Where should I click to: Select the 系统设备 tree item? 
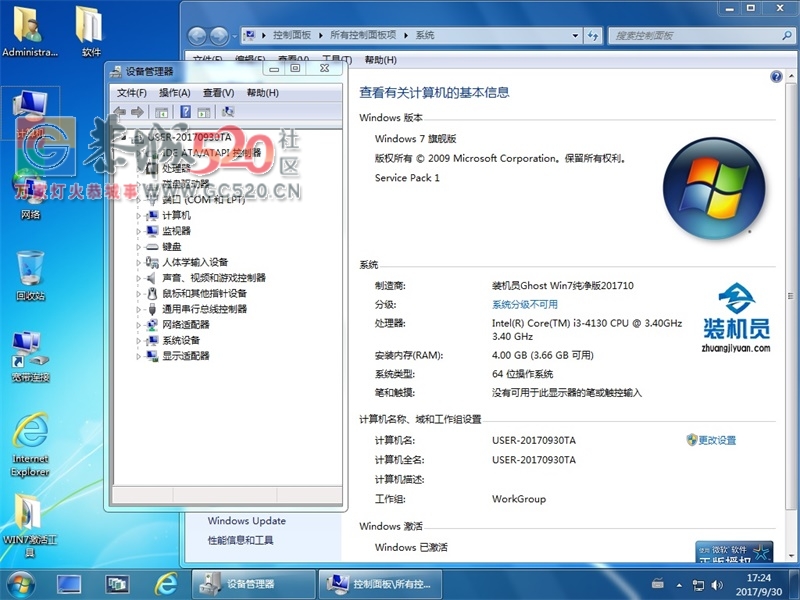coord(181,340)
